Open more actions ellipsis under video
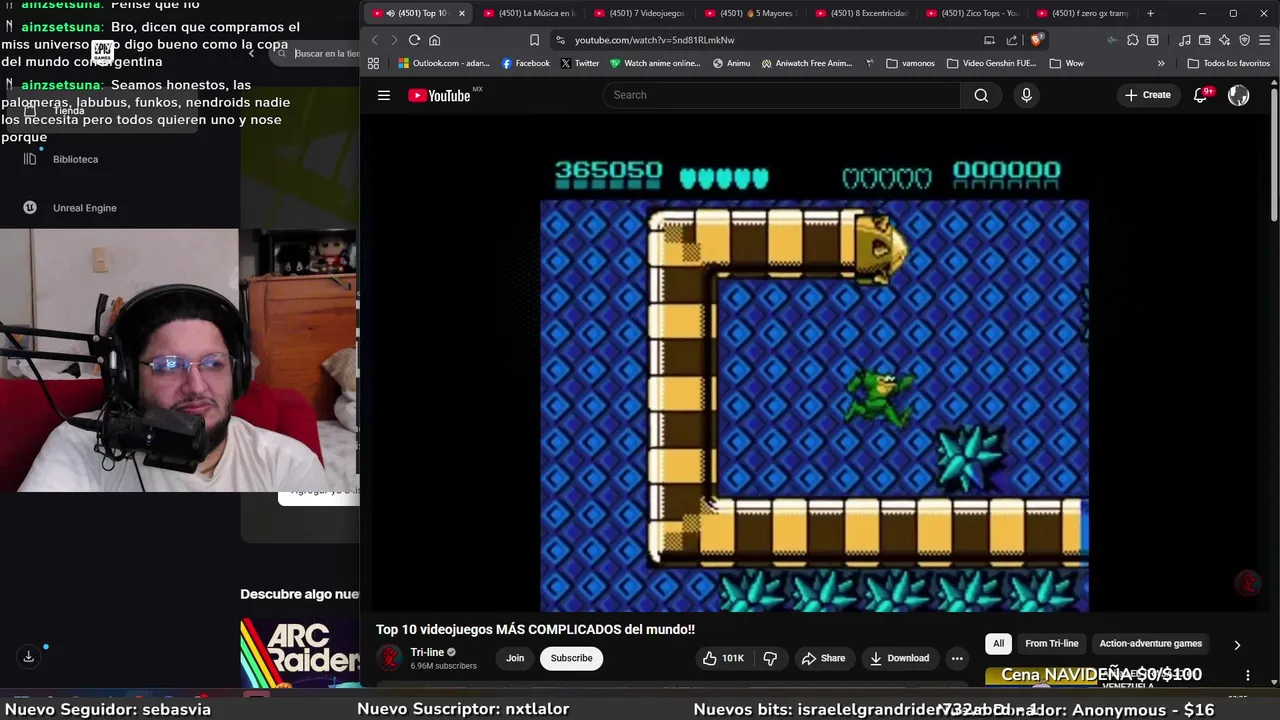The image size is (1280, 720). [x=957, y=658]
